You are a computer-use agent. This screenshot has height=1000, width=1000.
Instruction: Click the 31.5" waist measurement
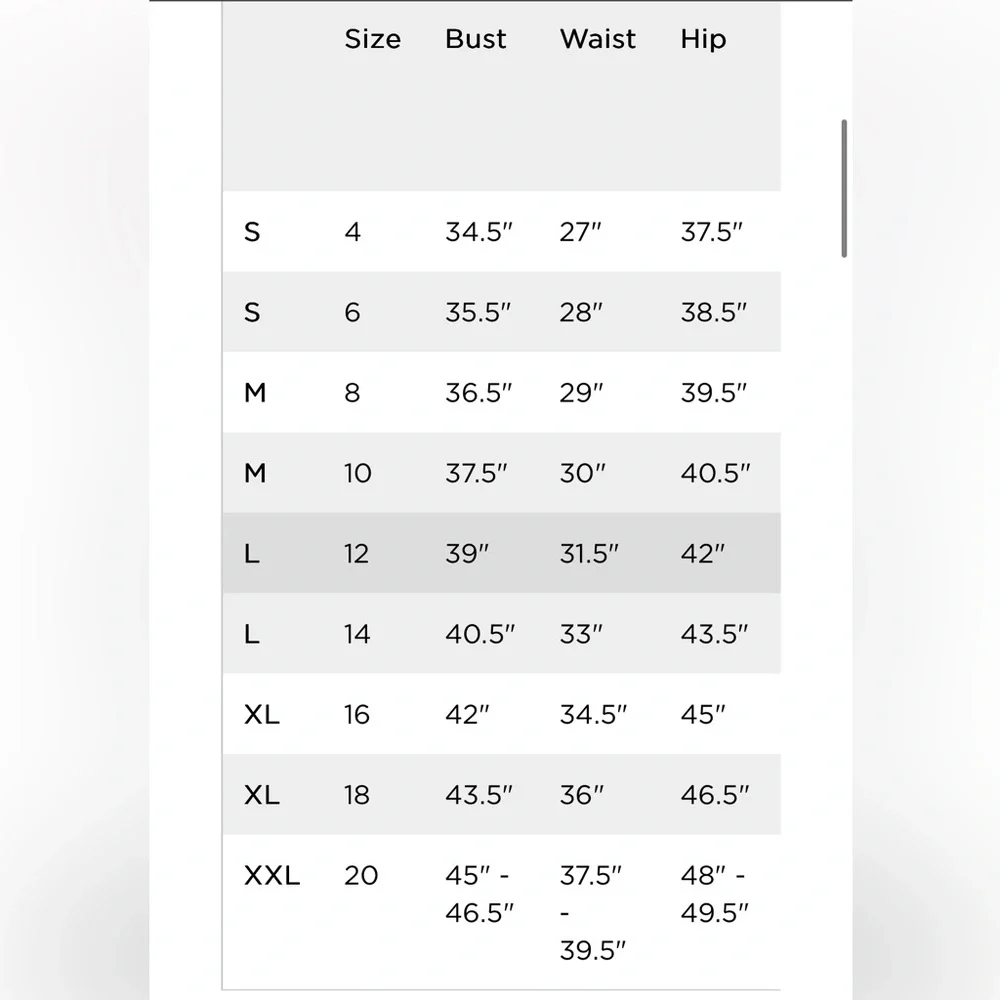pos(589,553)
